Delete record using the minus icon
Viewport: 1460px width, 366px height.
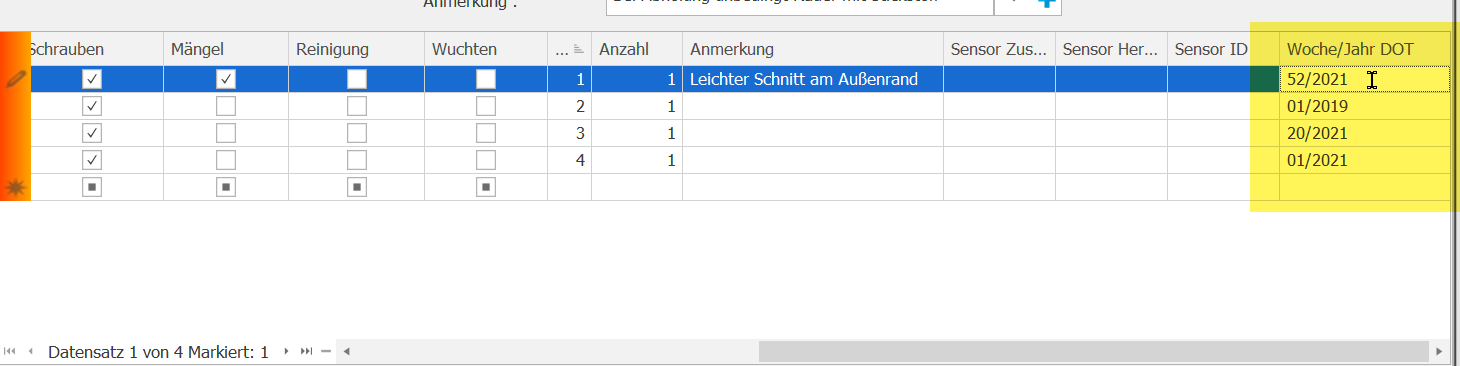pos(326,352)
